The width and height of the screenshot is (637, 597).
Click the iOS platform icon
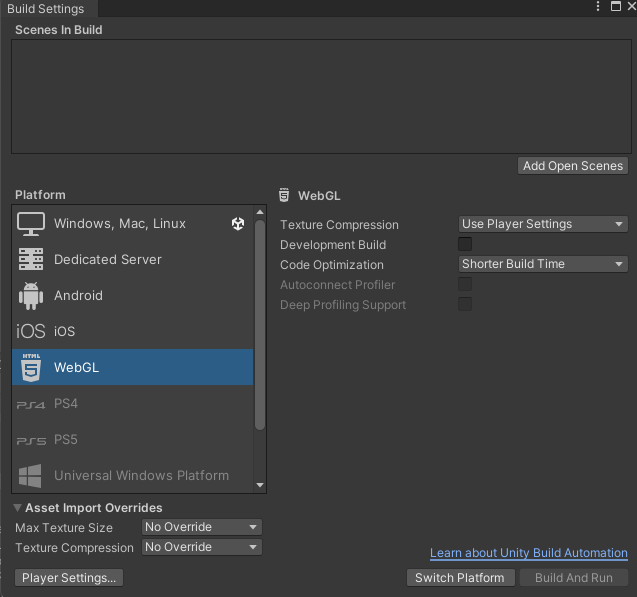click(x=31, y=331)
